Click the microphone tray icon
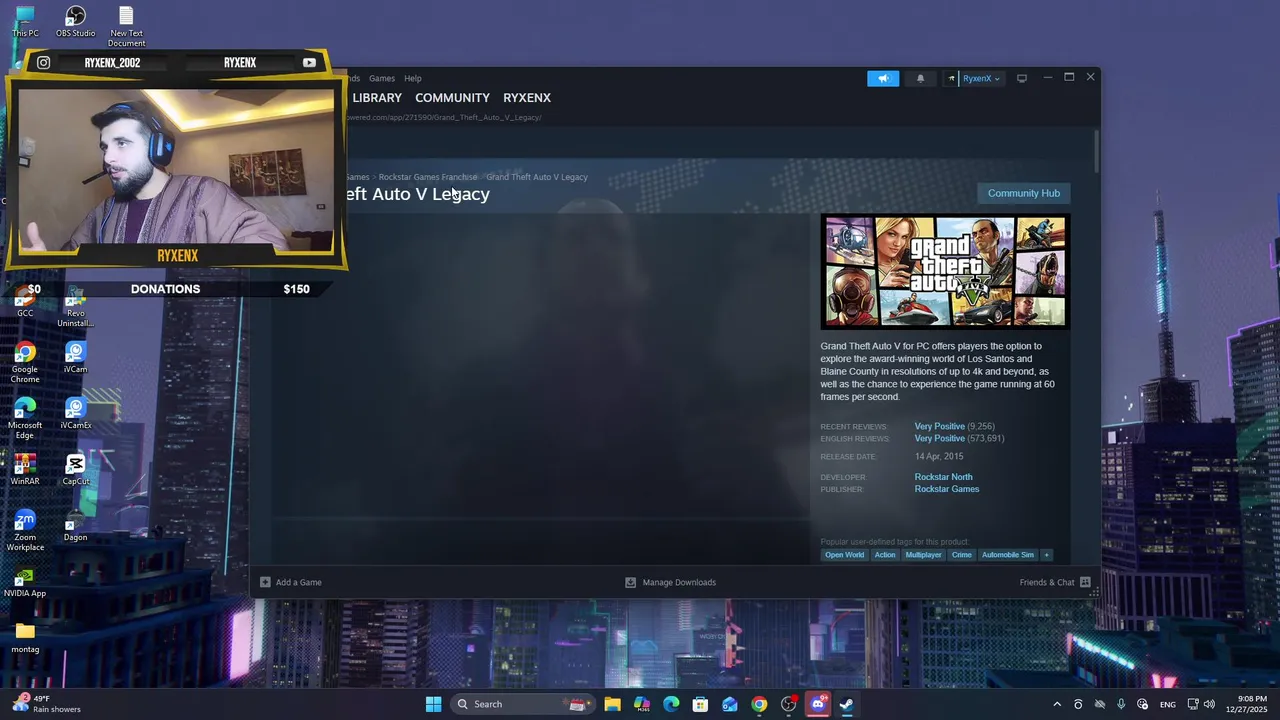Viewport: 1280px width, 720px height. 1121,704
